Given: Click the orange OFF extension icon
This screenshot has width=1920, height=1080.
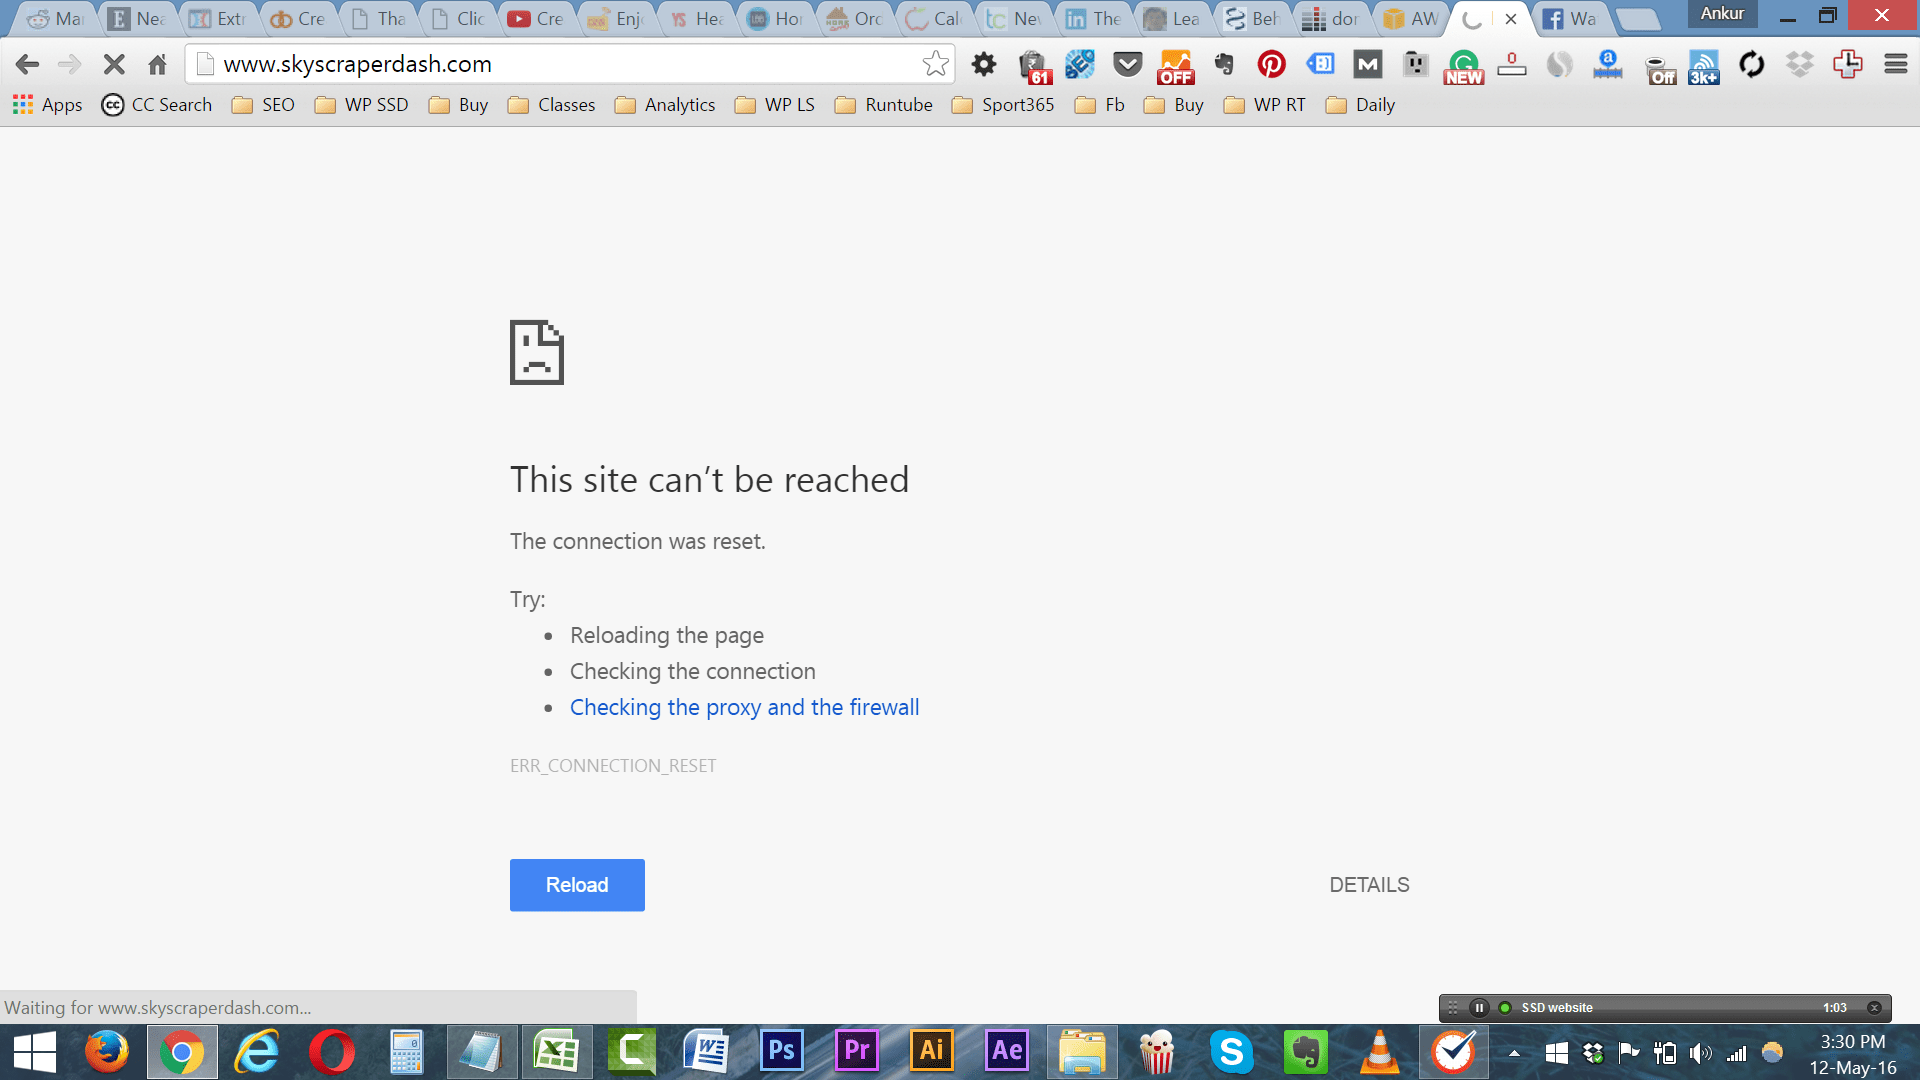Looking at the screenshot, I should tap(1176, 67).
